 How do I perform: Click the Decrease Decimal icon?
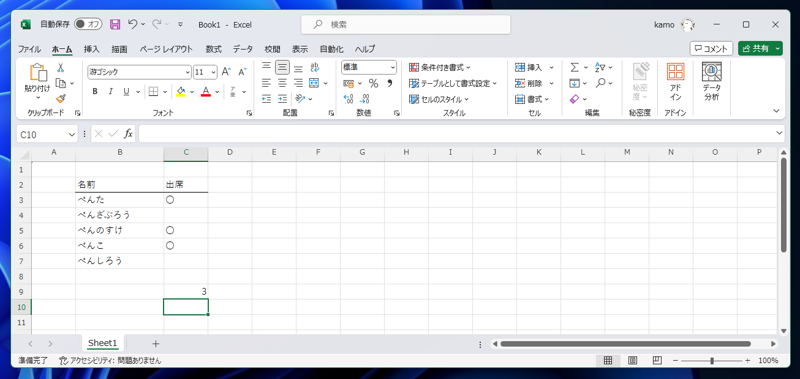[365, 99]
